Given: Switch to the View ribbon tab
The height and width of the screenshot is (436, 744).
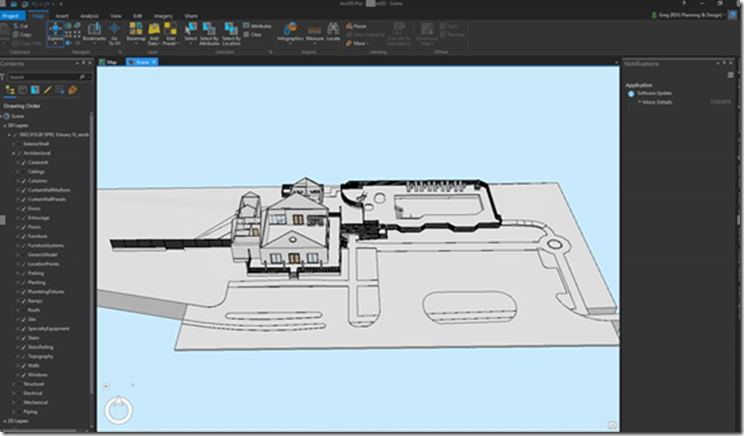Looking at the screenshot, I should [x=116, y=16].
